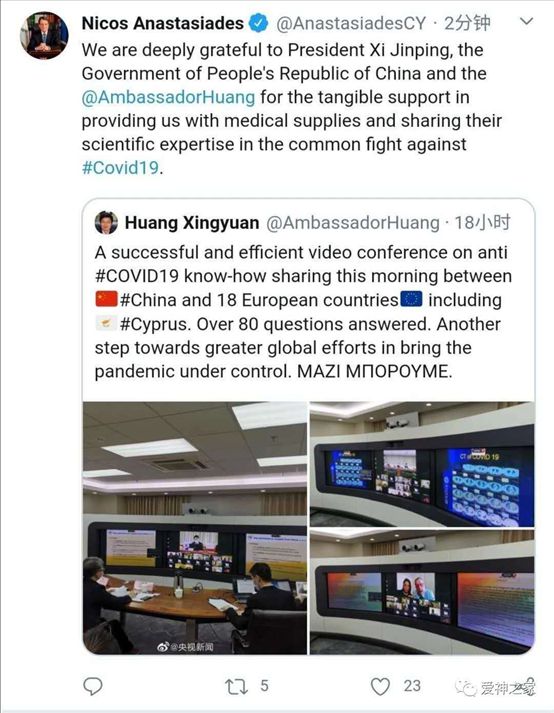Viewport: 554px width, 713px height.
Task: Open Huang Xingyuan's small avatar
Action: click(106, 223)
